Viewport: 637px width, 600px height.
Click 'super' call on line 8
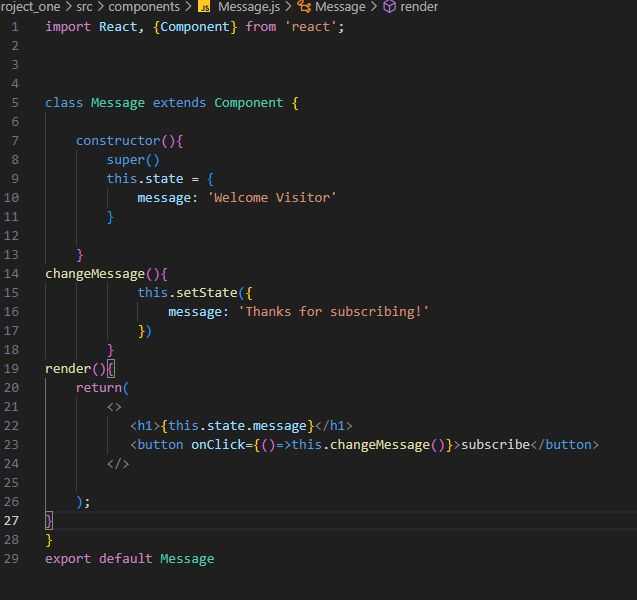point(126,160)
